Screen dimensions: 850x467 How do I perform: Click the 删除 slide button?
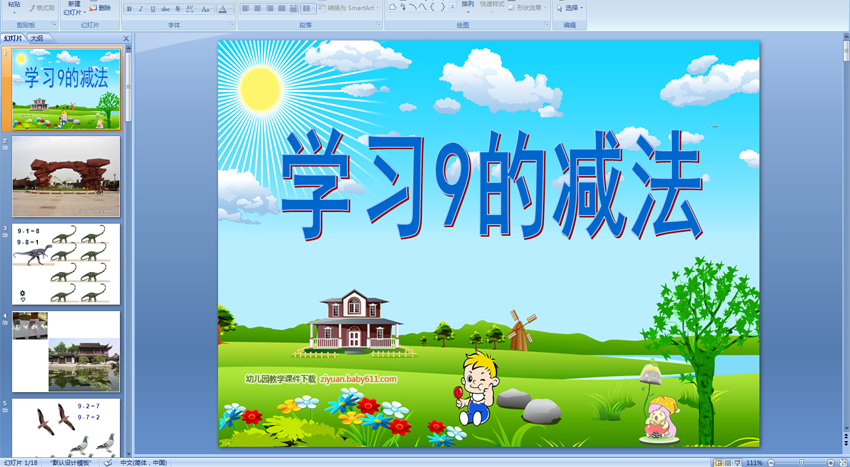coord(100,8)
